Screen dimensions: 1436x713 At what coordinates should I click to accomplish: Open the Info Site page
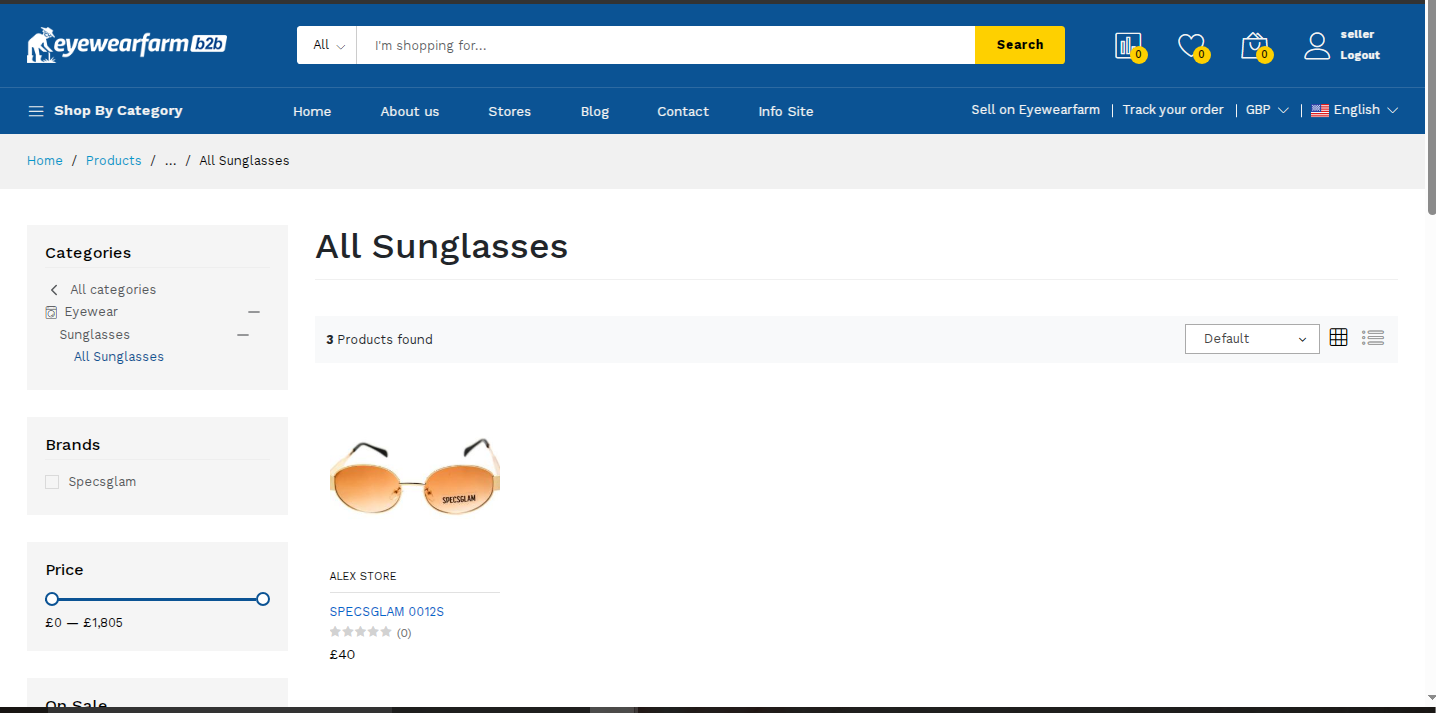click(x=786, y=112)
